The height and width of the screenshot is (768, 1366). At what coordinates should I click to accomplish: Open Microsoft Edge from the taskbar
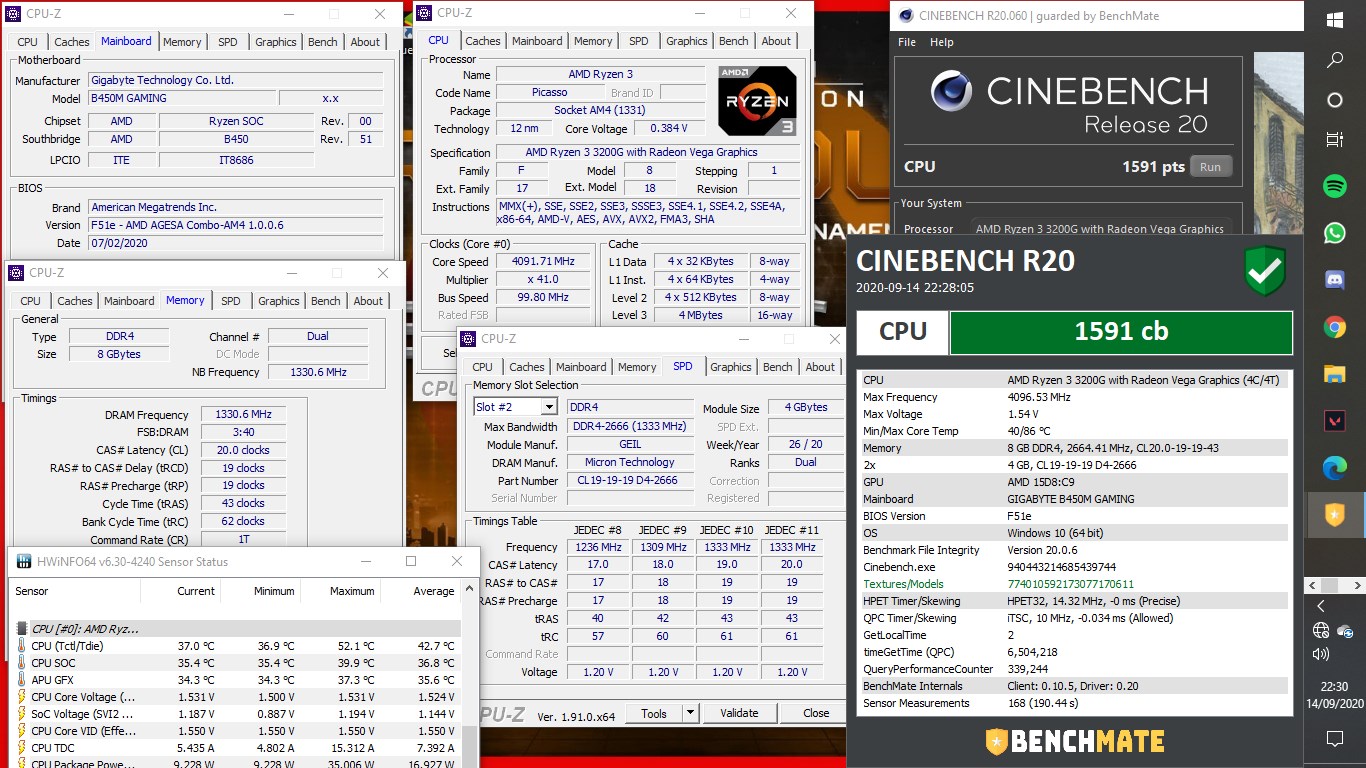click(1334, 468)
